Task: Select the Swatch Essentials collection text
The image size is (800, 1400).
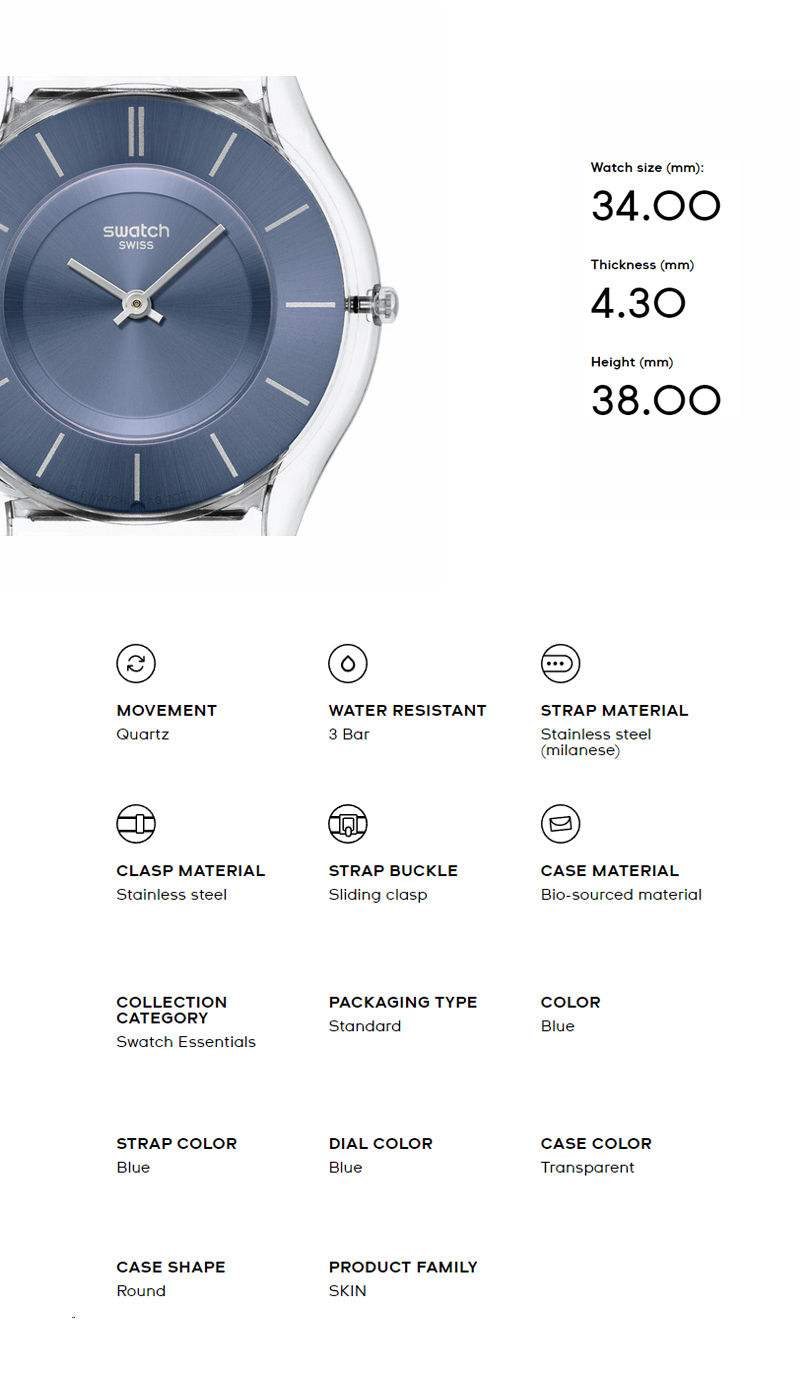Action: coord(186,1042)
